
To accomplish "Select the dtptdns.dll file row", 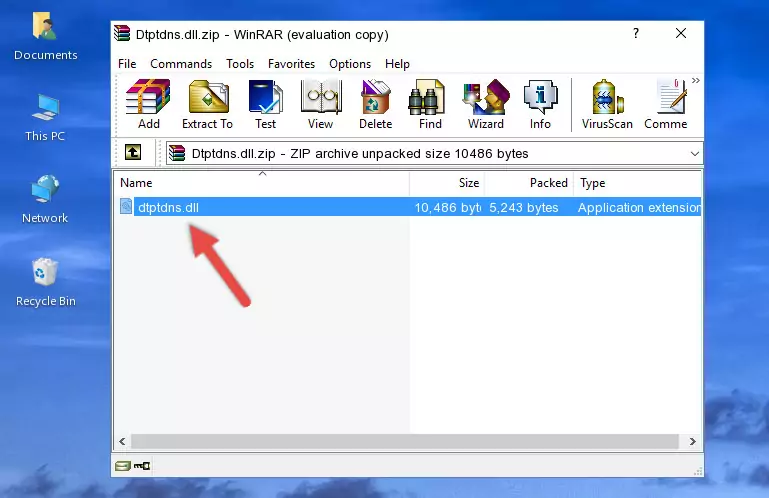I will click(408, 207).
